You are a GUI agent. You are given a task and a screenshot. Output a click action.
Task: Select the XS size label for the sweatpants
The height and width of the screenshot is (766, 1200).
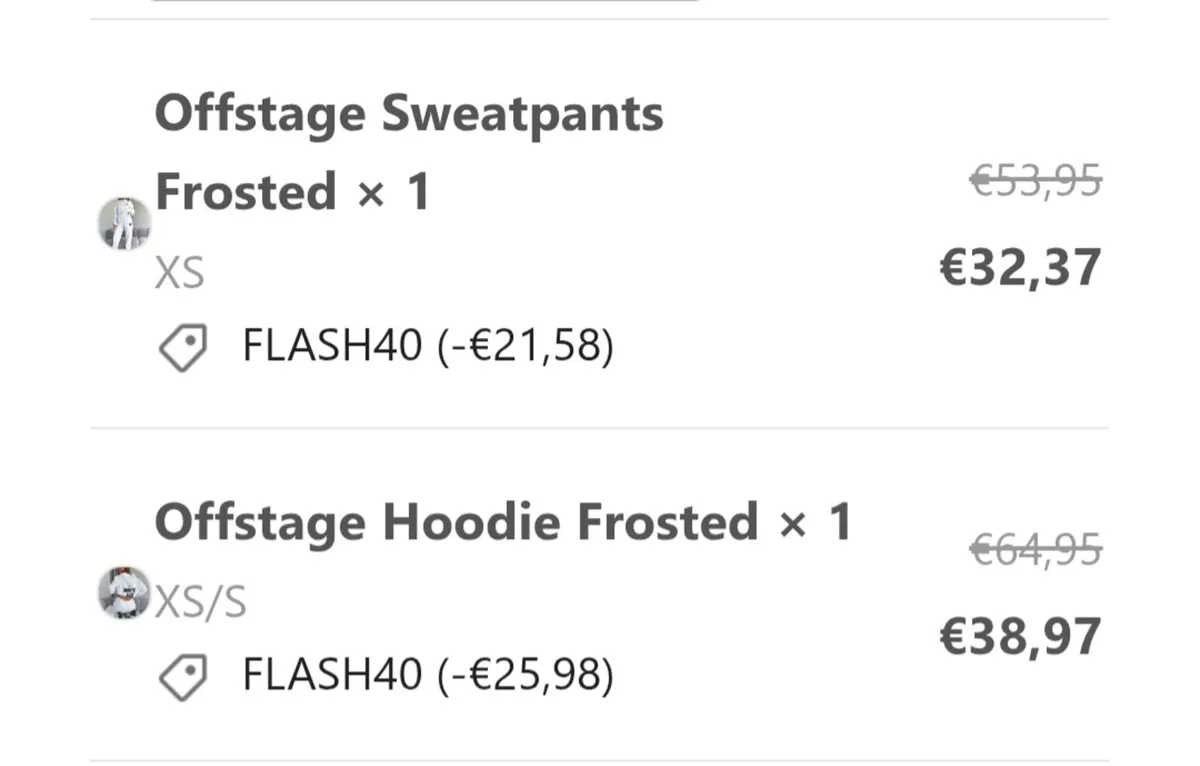178,269
